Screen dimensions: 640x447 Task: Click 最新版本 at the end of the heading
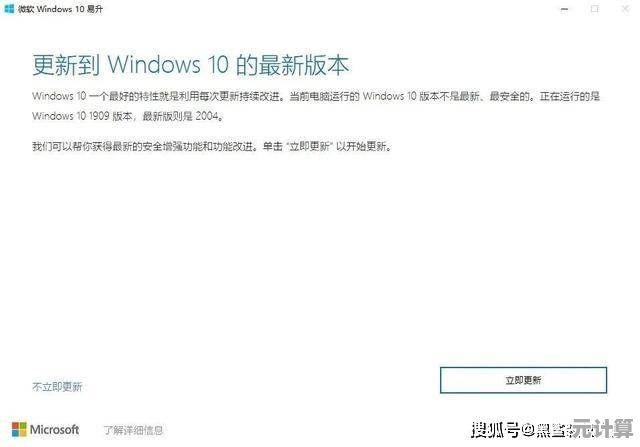304,64
